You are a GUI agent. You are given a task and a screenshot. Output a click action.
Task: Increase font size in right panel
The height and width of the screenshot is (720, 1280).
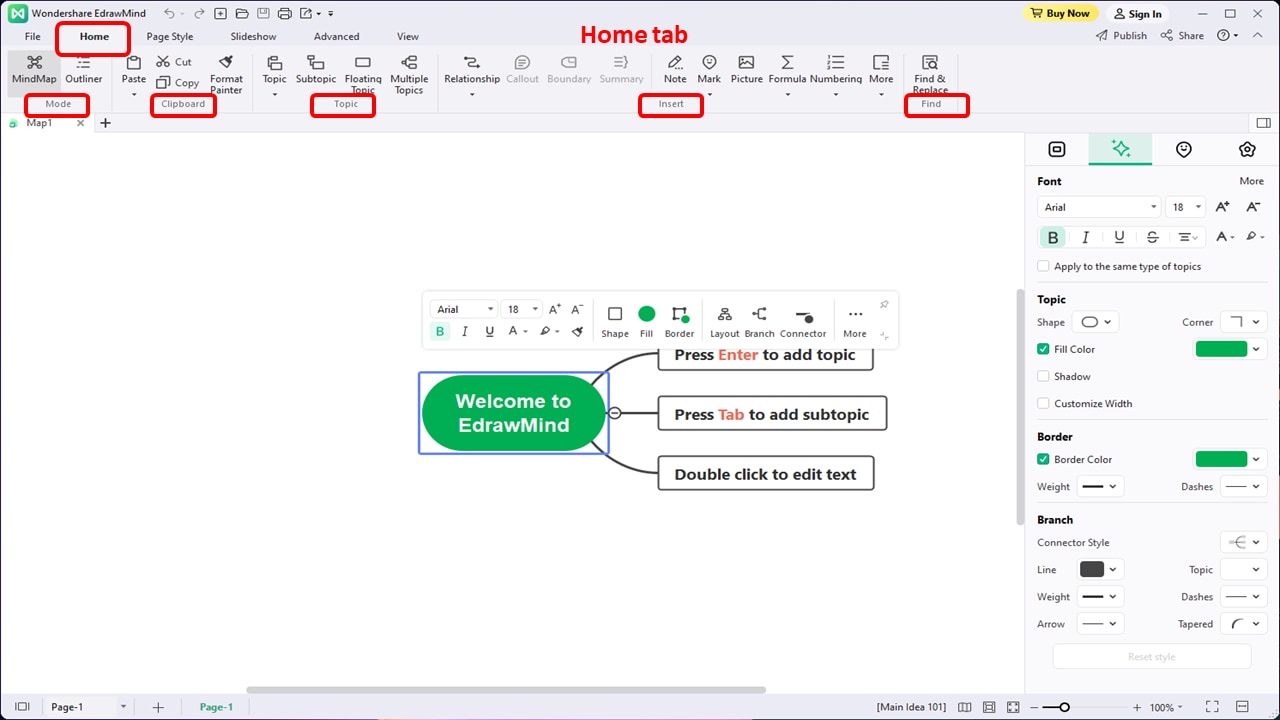point(1222,207)
